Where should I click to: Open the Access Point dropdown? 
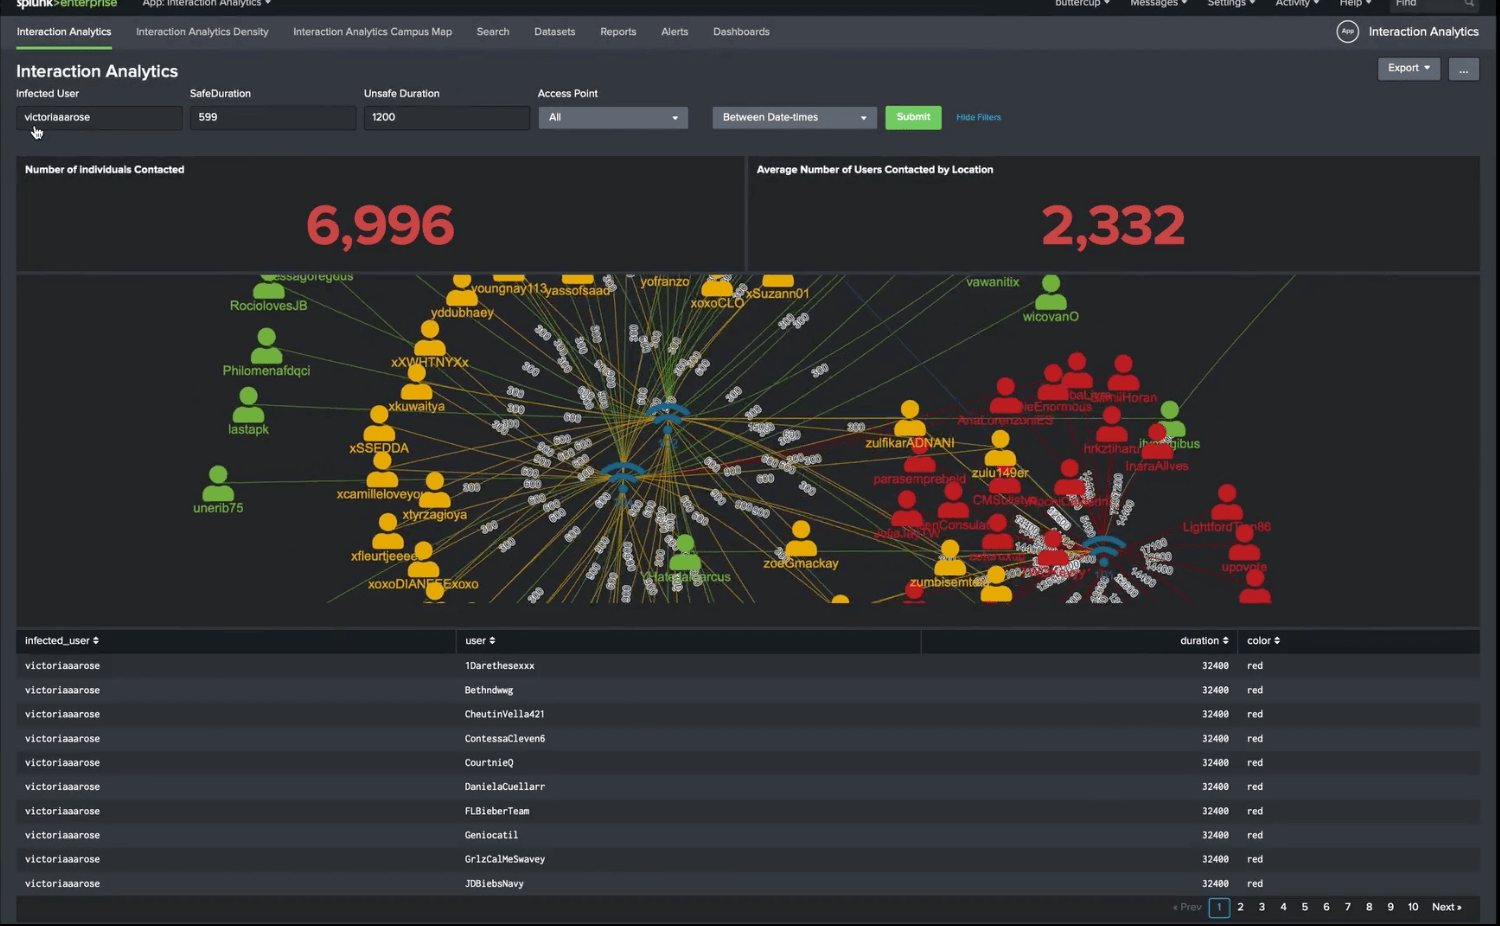tap(613, 118)
